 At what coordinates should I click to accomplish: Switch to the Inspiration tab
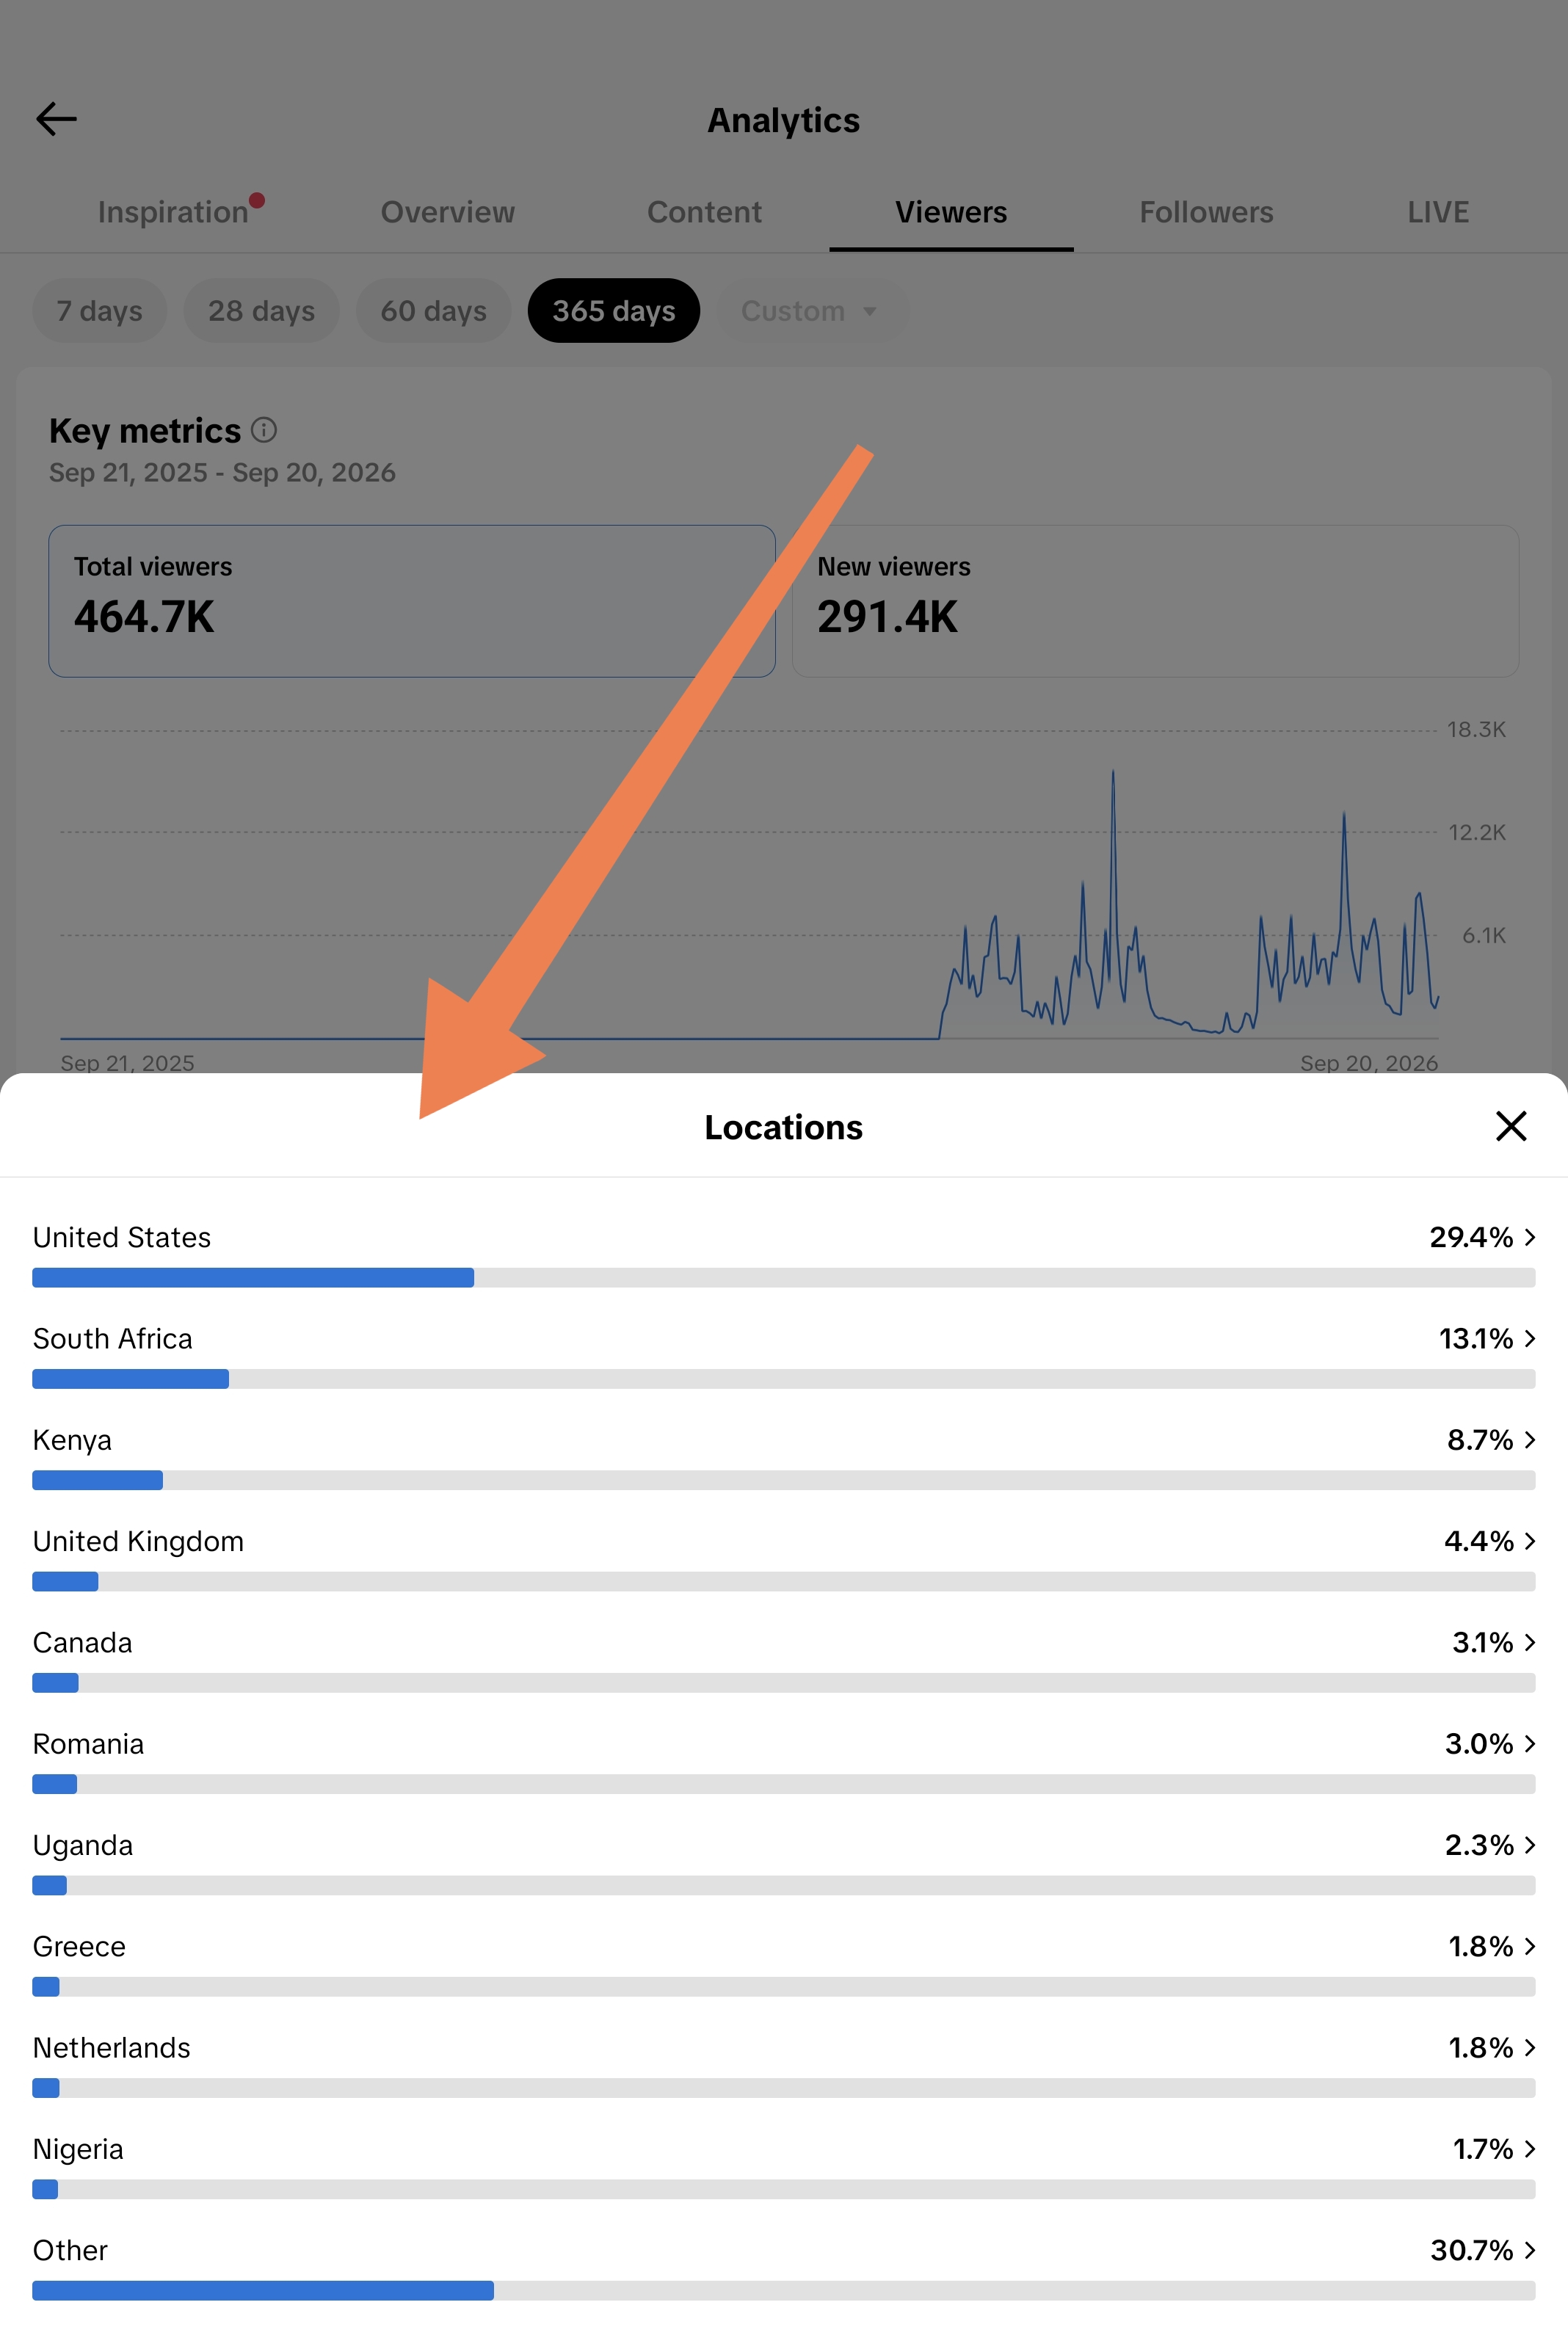(174, 212)
